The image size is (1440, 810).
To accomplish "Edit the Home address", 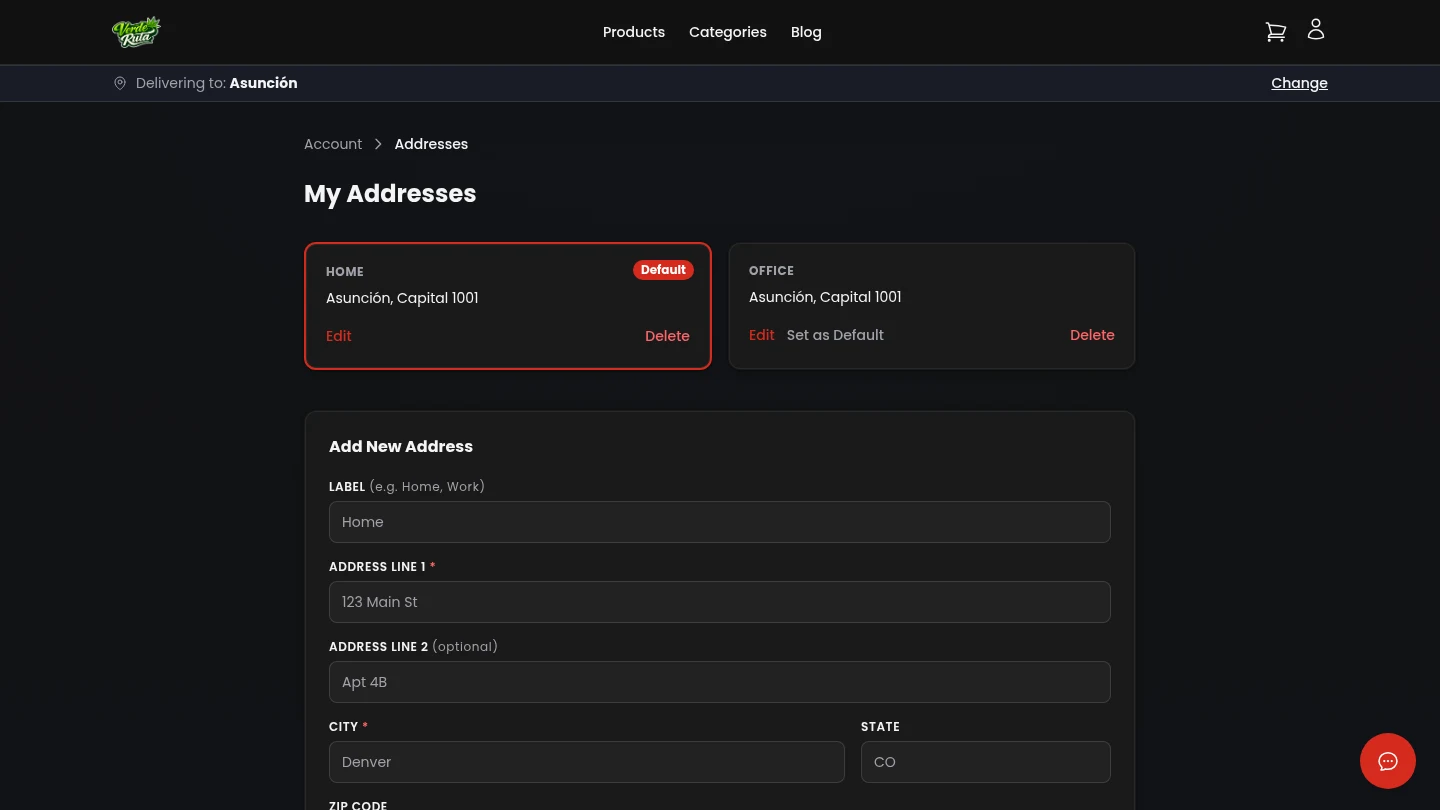I will 338,336.
